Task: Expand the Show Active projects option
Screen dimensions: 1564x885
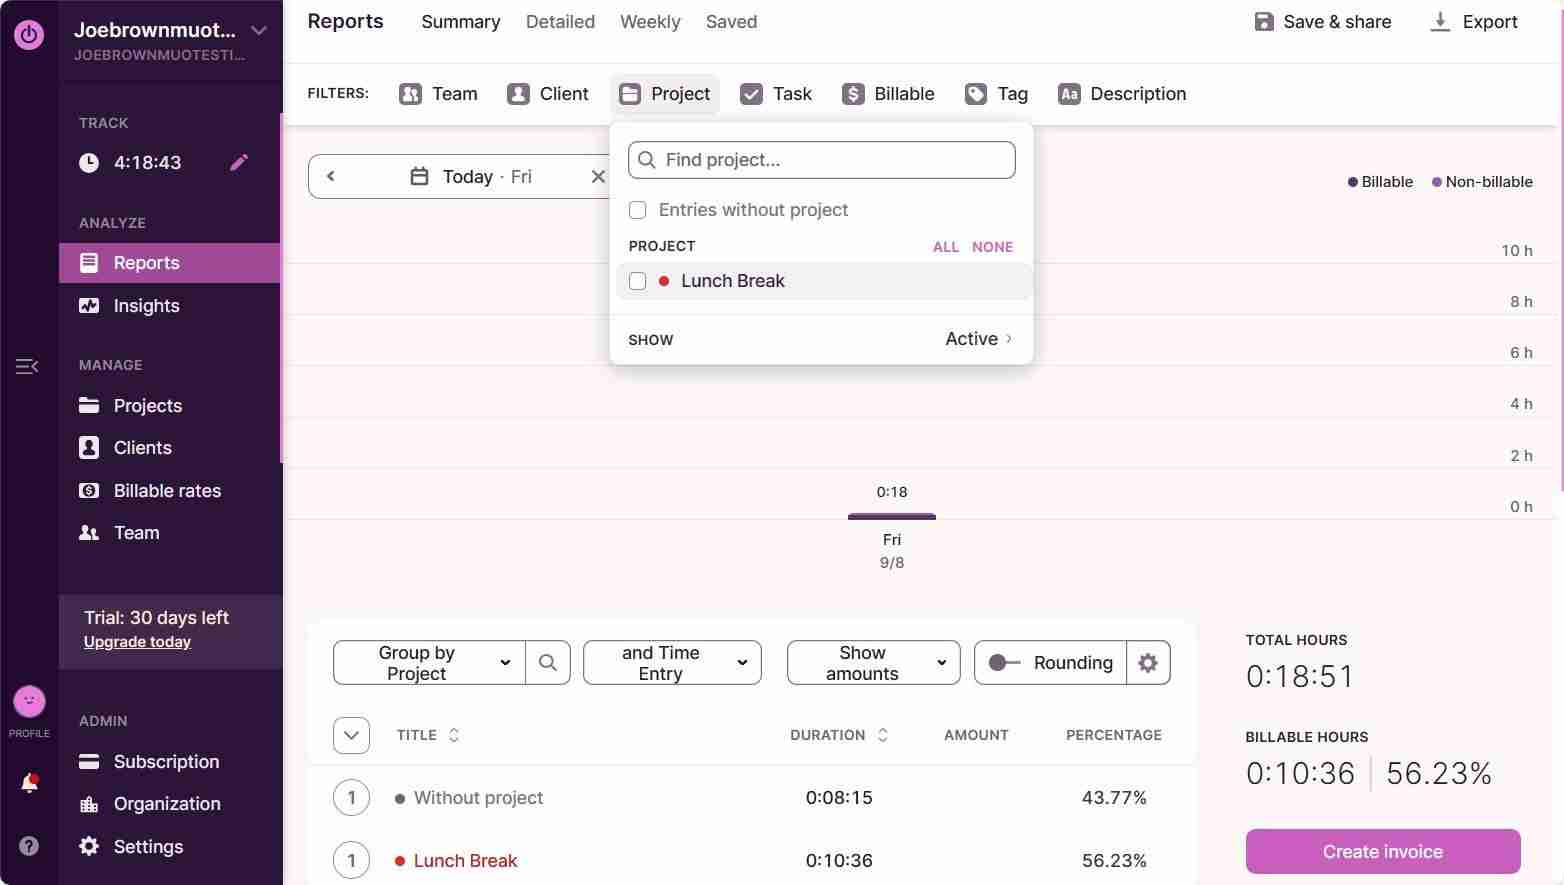Action: tap(978, 339)
